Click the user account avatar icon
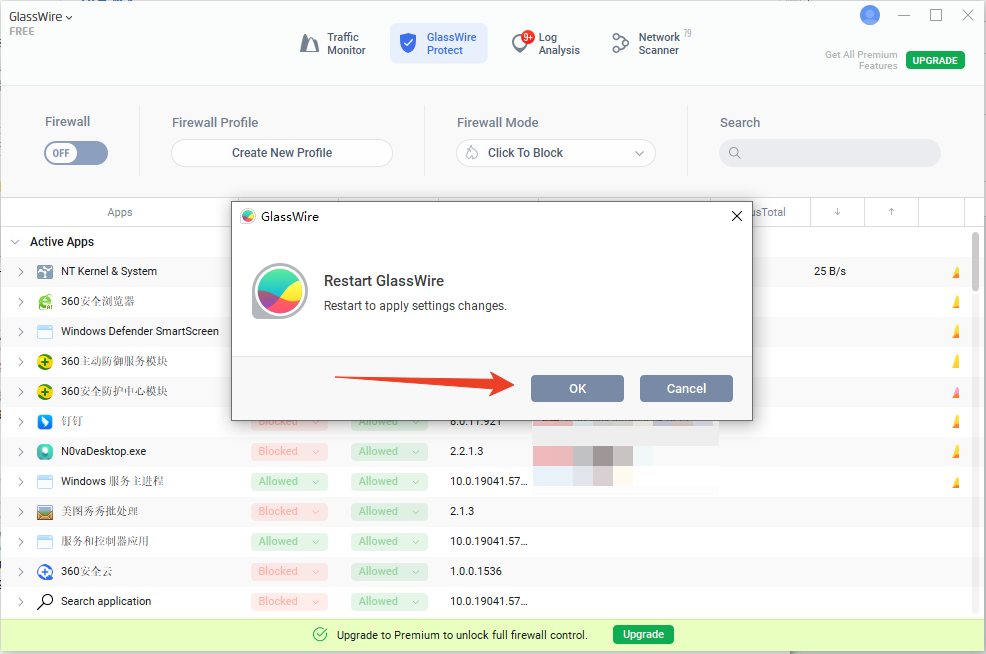This screenshot has width=986, height=654. point(870,15)
